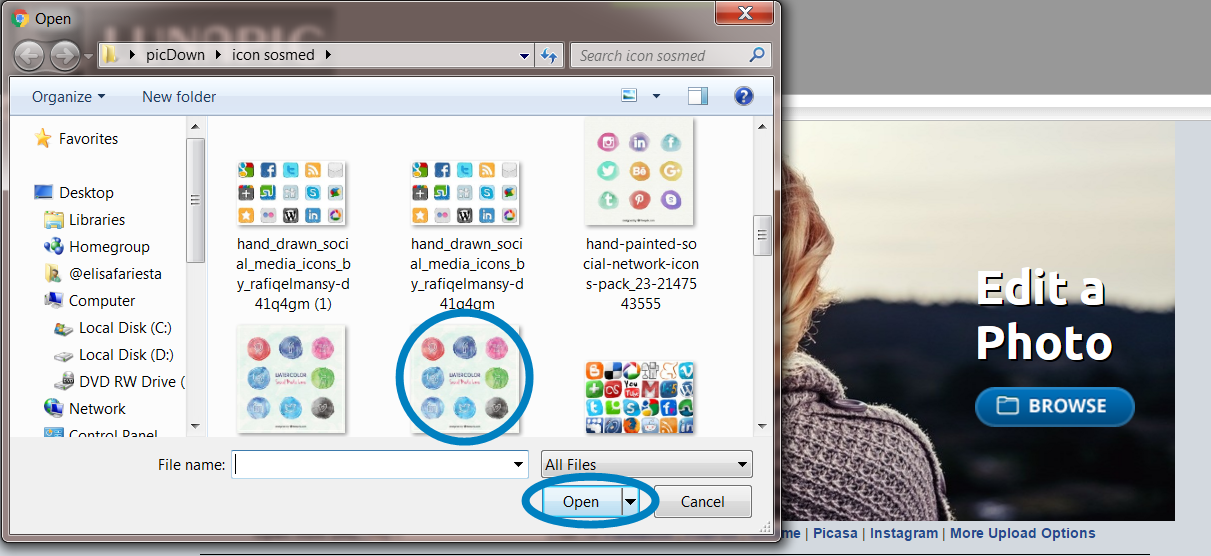
Task: Open More Upload Options link
Action: tap(1022, 534)
